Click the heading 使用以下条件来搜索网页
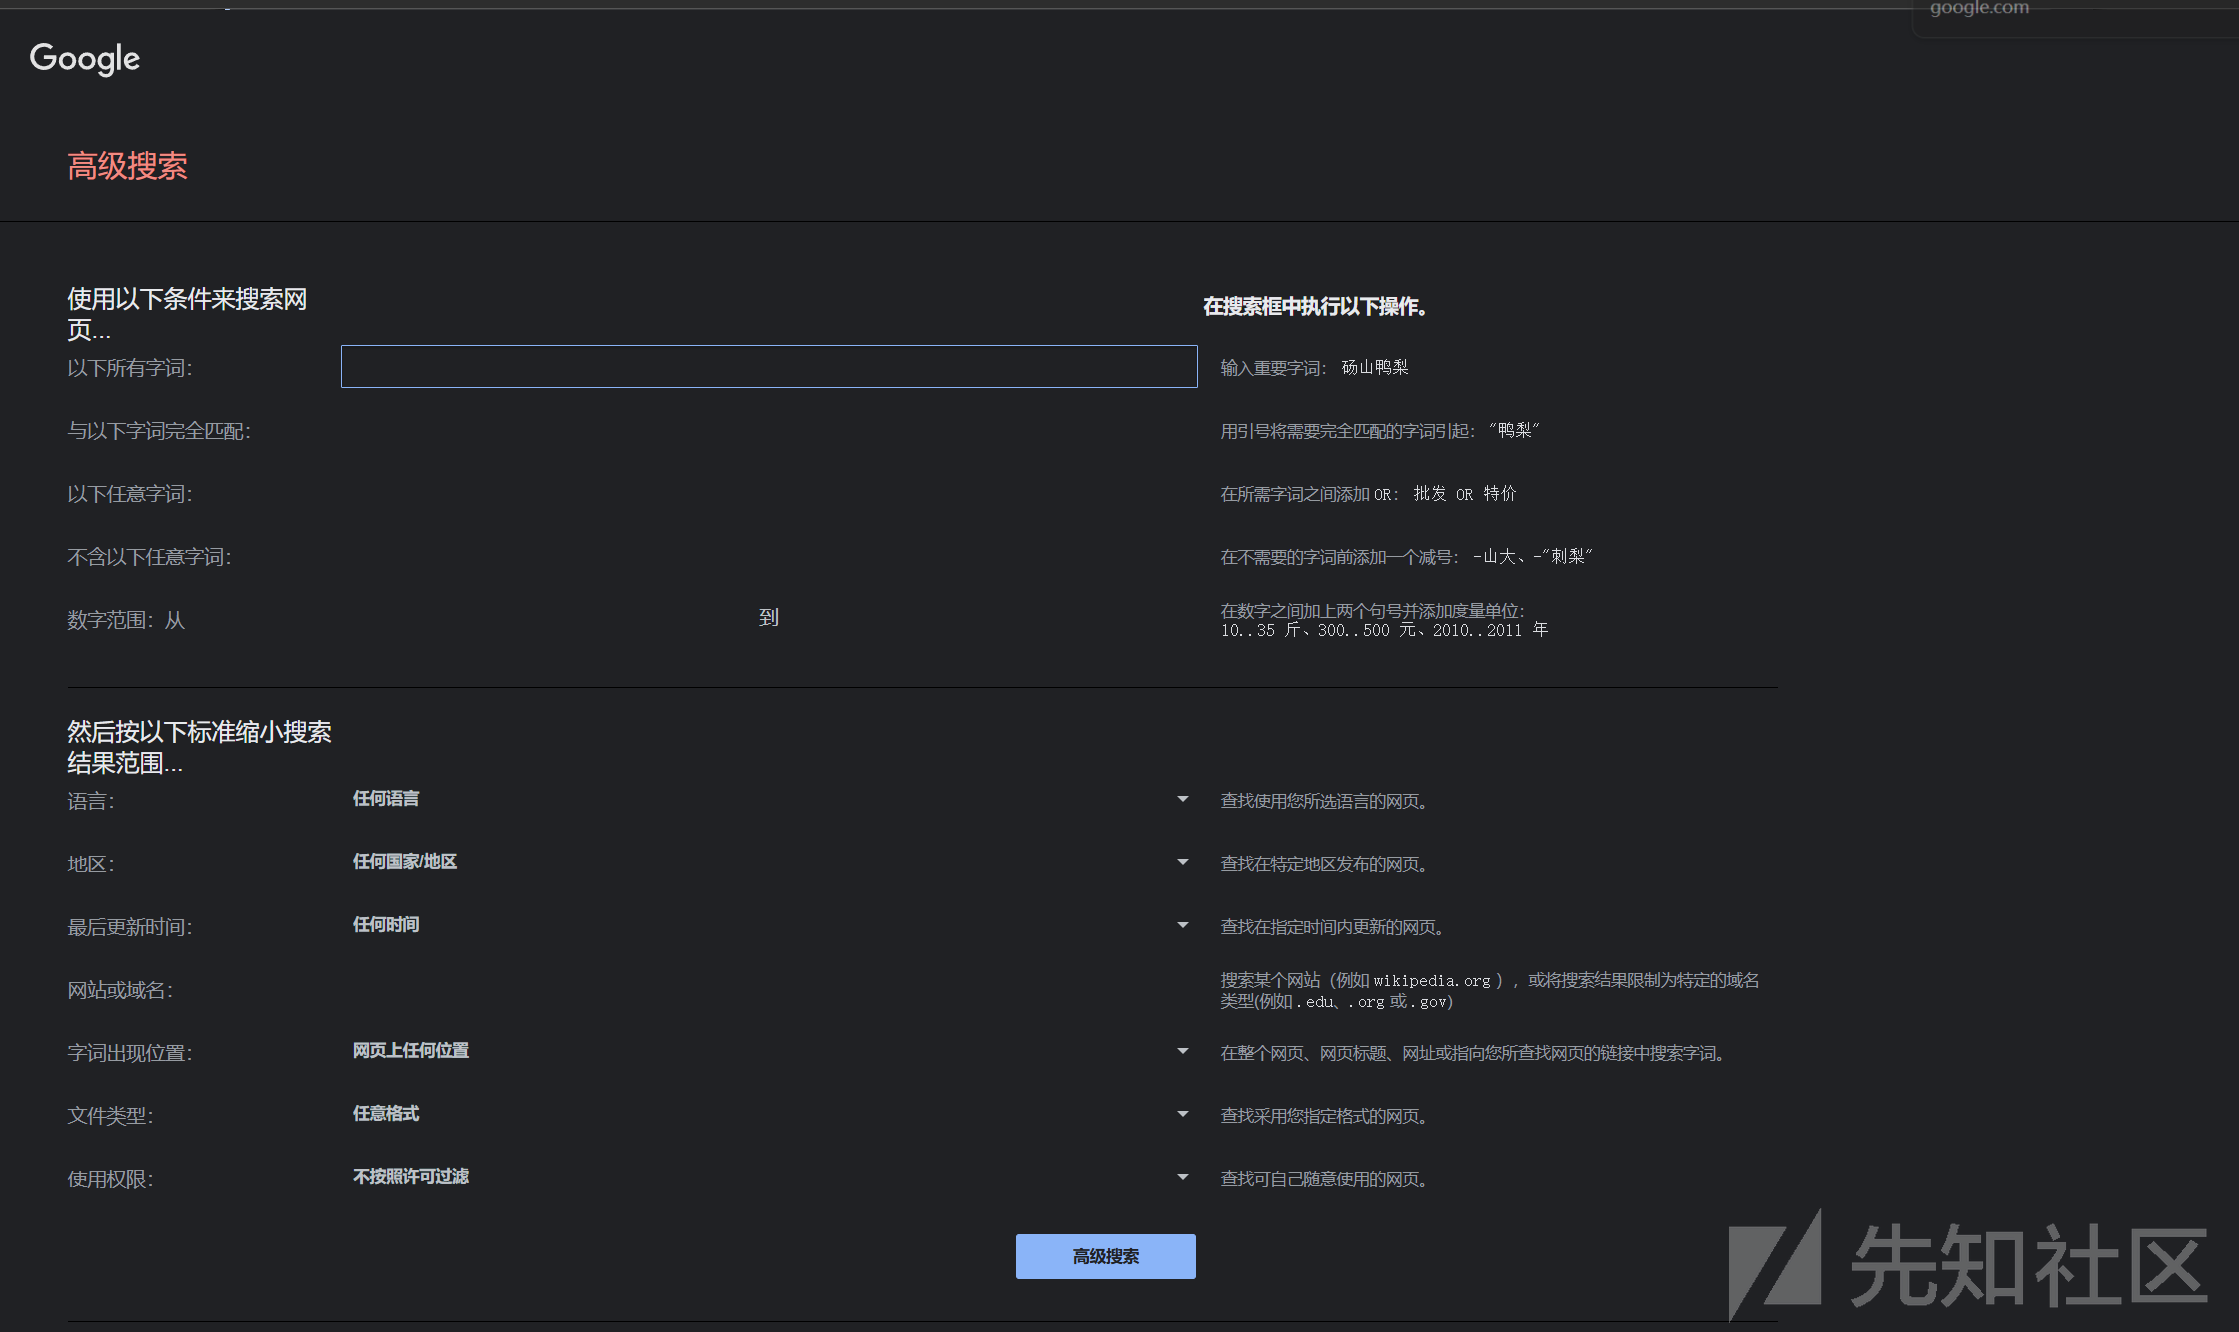Screen dimensions: 2239x1332 pyautogui.click(x=187, y=314)
